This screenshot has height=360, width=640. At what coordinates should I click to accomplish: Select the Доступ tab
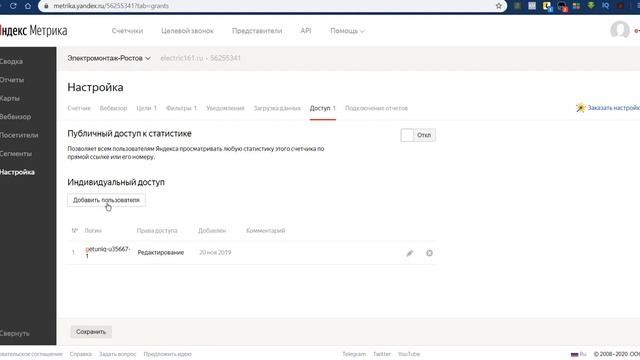322,108
